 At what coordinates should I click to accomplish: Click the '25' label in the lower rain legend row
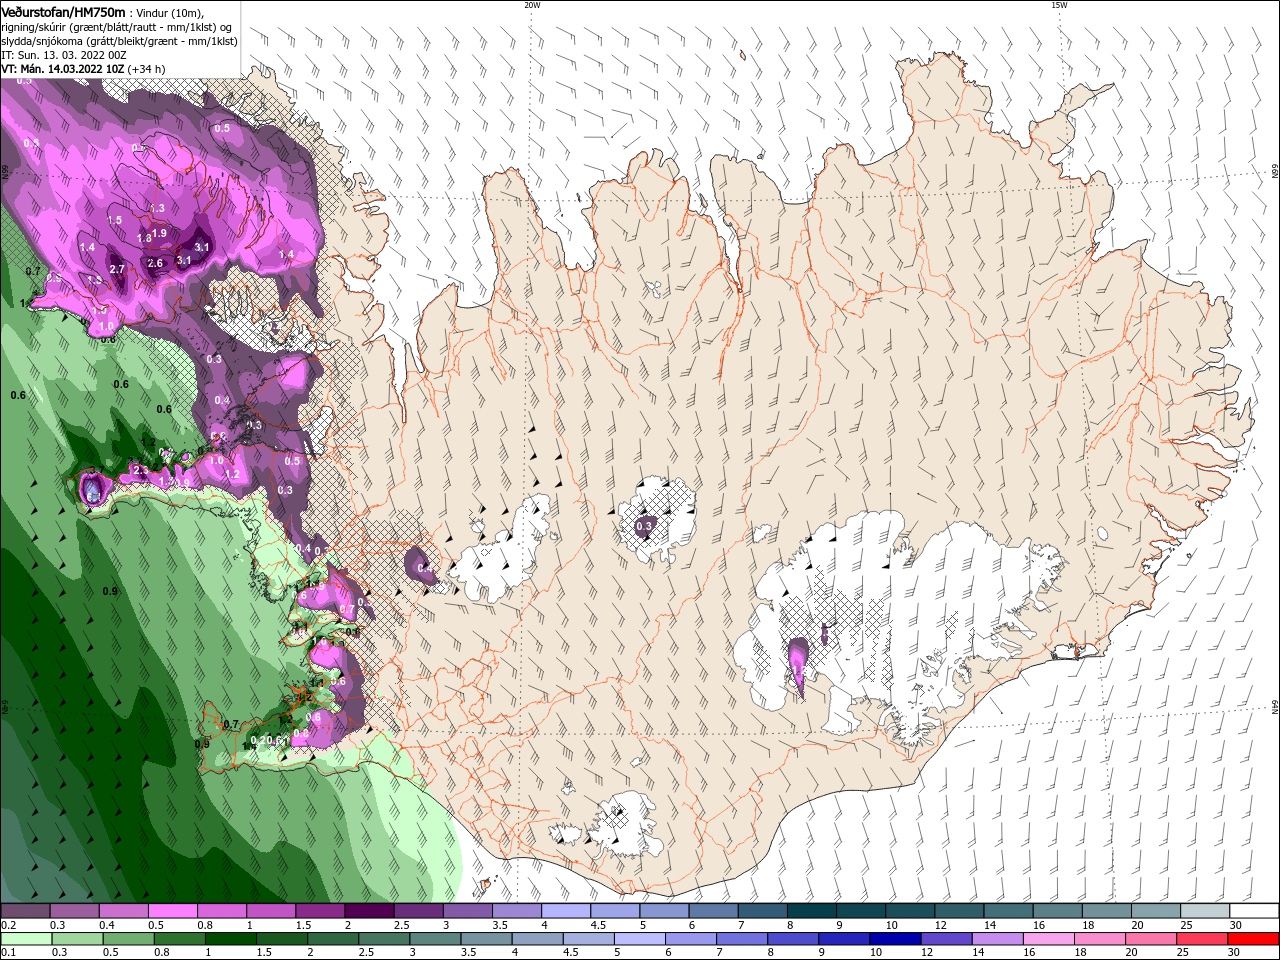point(1185,953)
